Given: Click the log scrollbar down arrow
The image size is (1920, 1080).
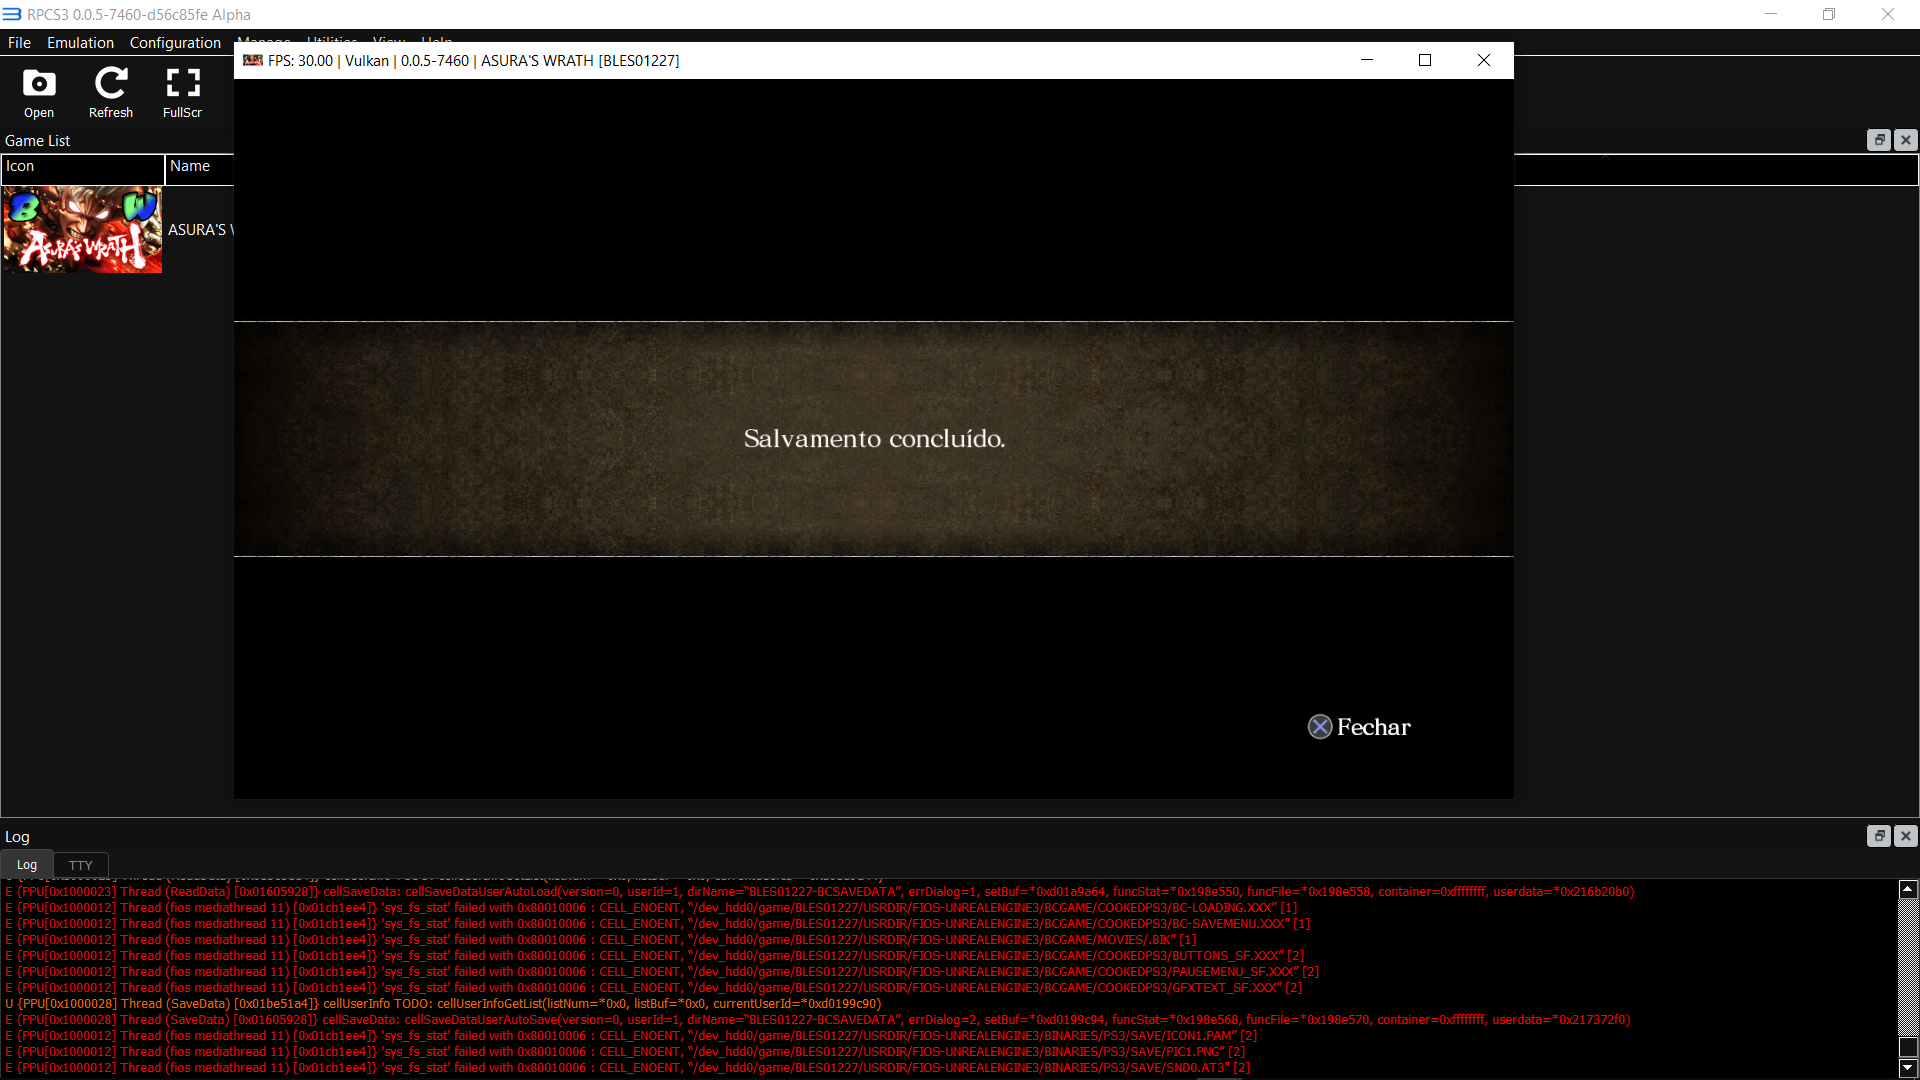Looking at the screenshot, I should pos(1907,1068).
